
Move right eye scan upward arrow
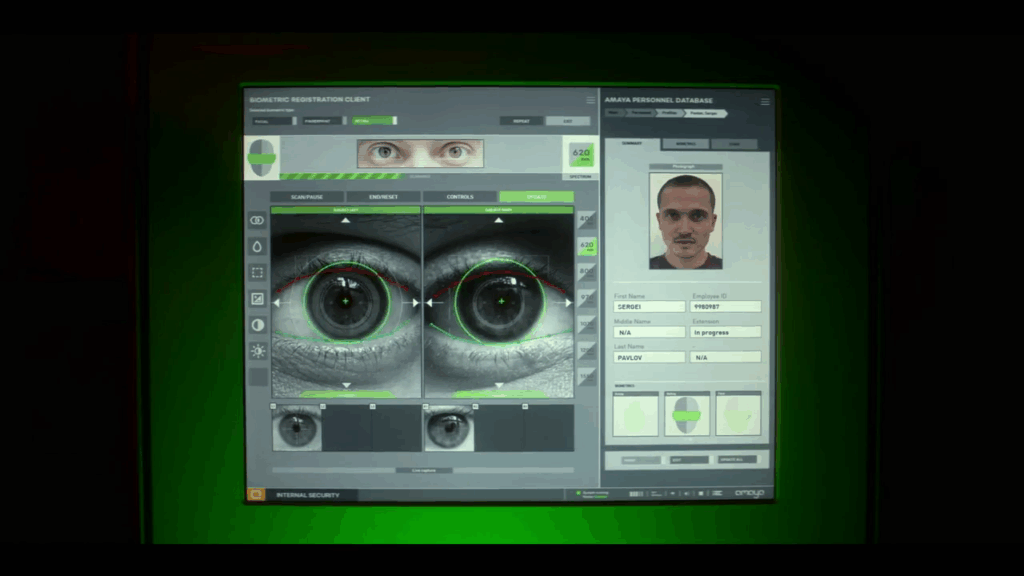[x=499, y=221]
